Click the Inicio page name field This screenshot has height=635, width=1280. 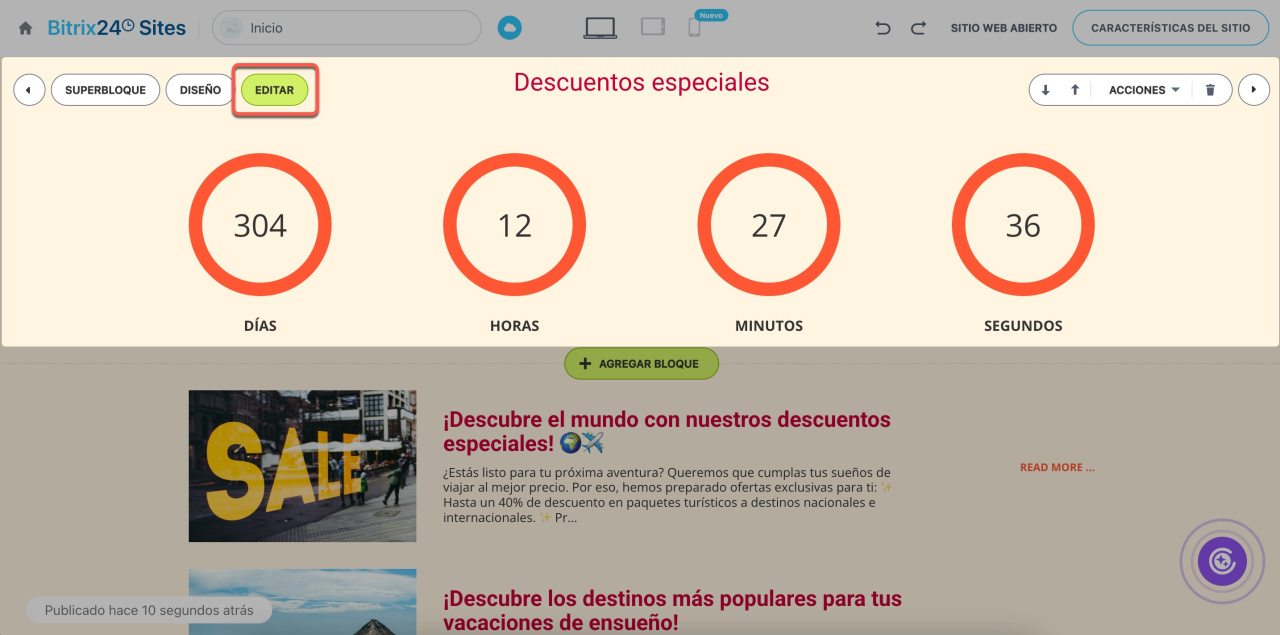(347, 28)
